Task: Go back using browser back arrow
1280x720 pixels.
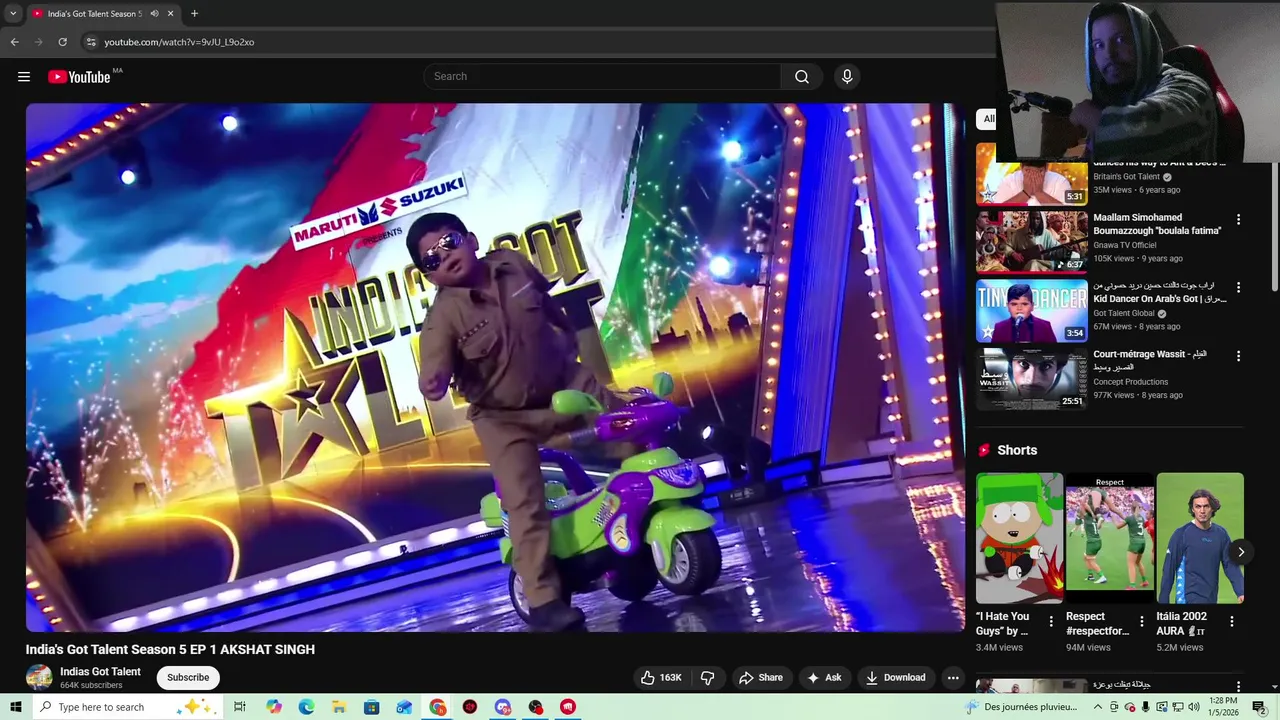Action: (x=15, y=42)
